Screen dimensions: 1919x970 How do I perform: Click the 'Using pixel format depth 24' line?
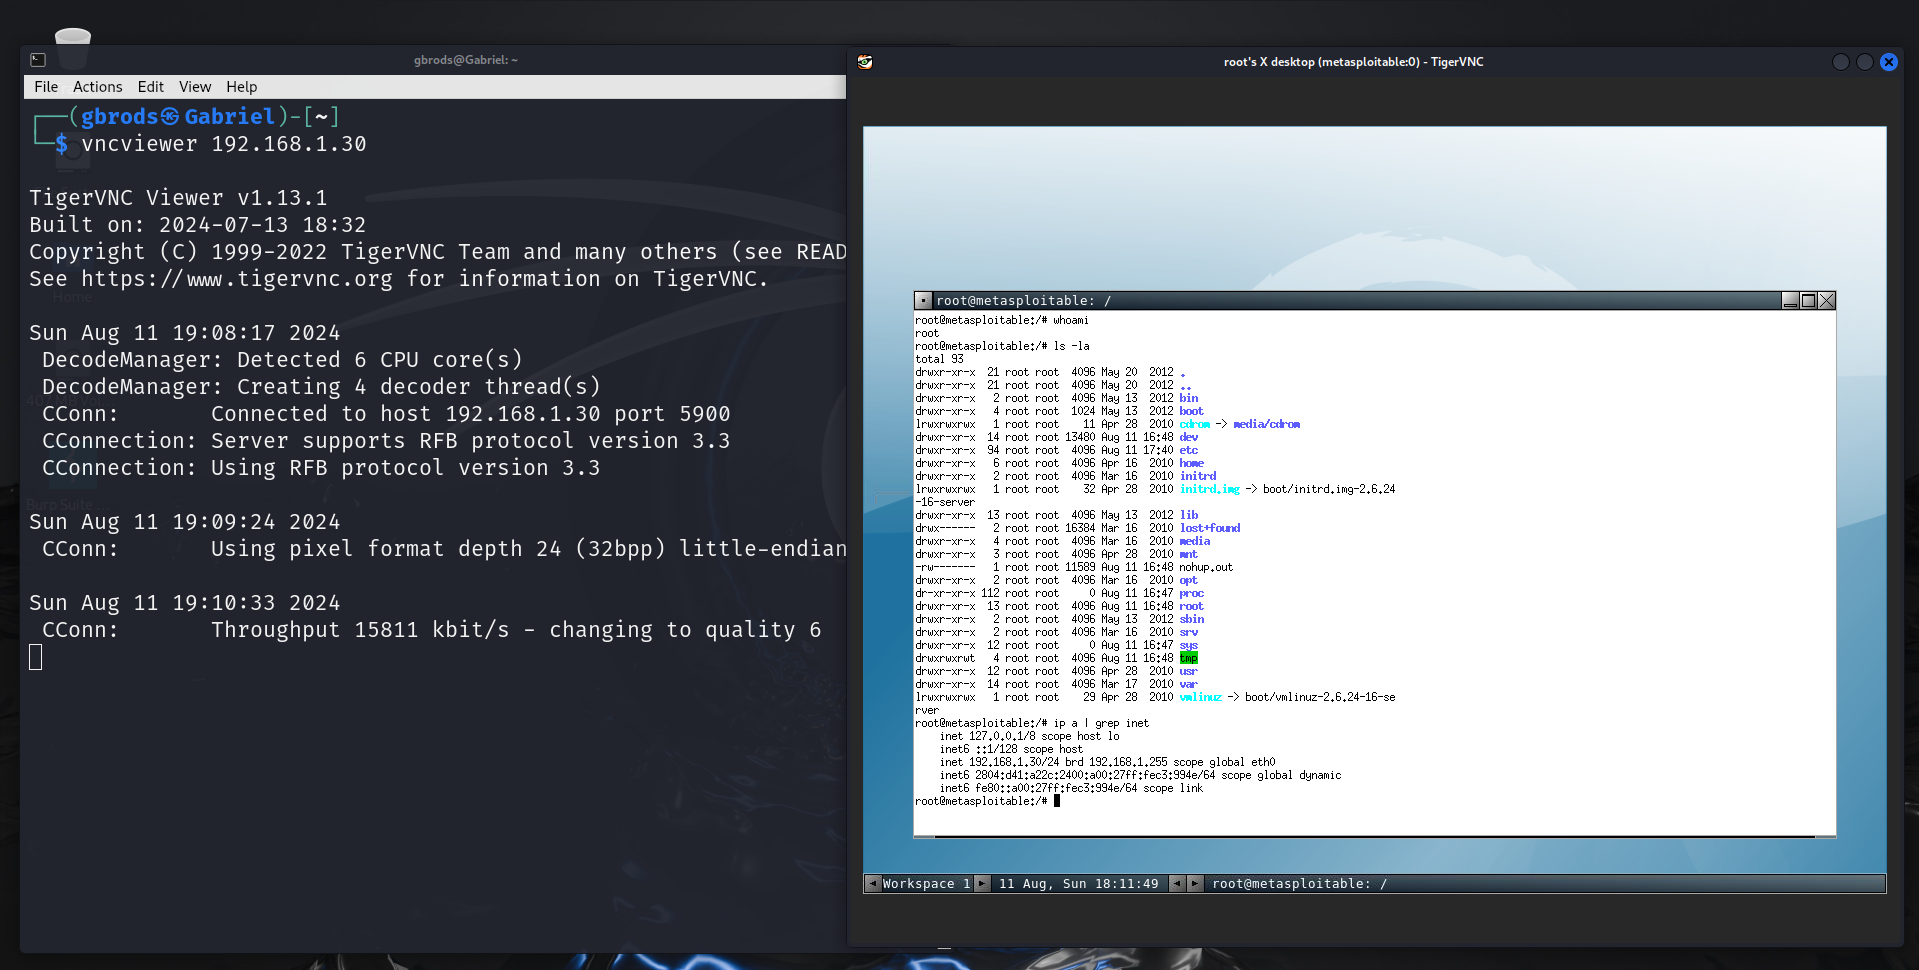tap(444, 549)
